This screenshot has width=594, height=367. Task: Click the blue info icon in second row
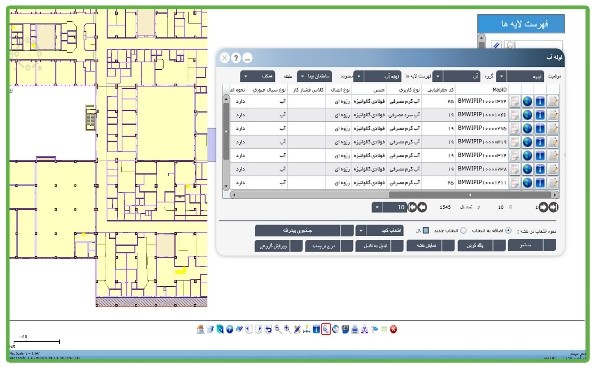pos(540,115)
